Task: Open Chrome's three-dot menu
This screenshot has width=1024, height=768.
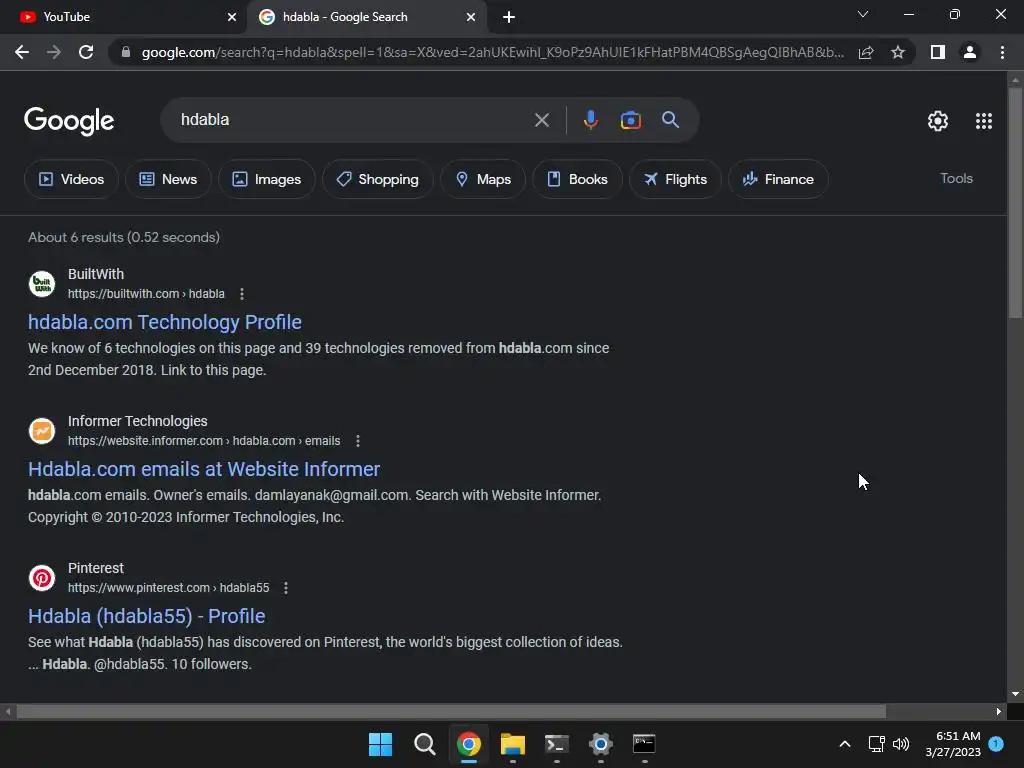Action: (x=1002, y=52)
